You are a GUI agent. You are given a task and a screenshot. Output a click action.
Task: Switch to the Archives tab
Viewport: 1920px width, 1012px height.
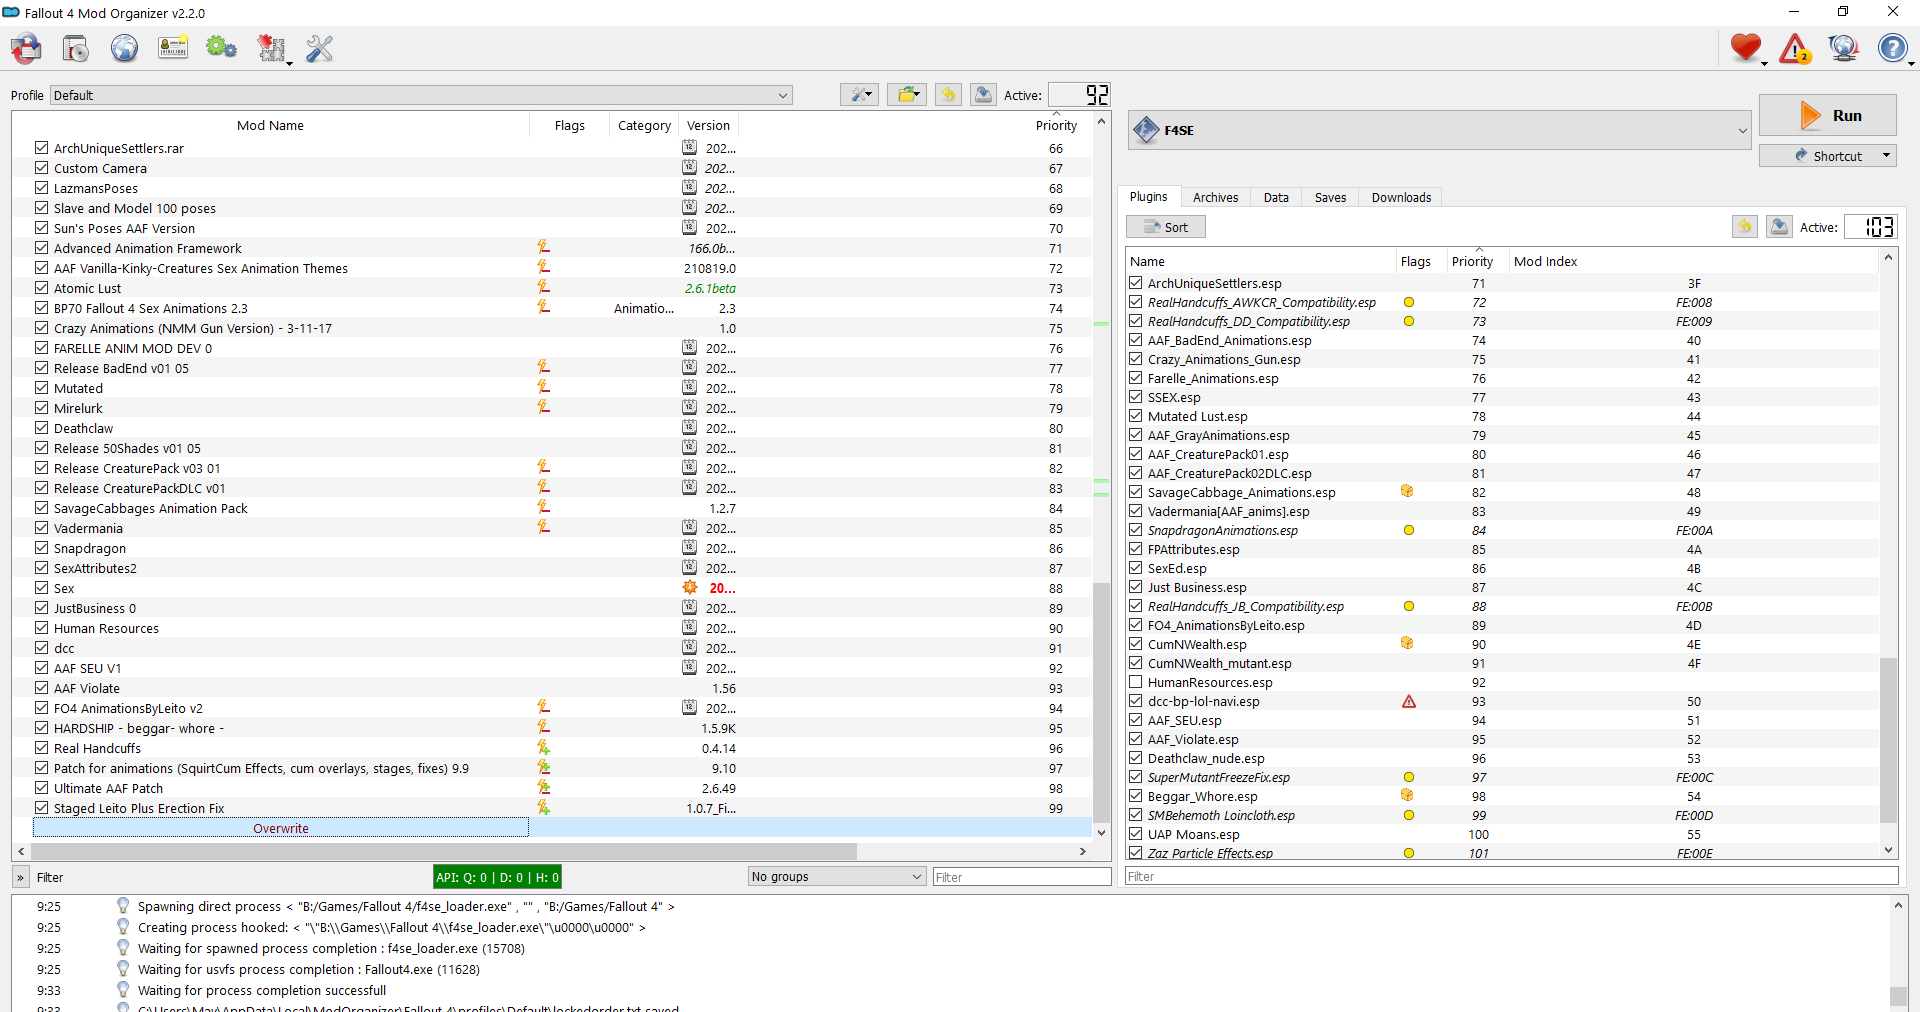coord(1215,197)
